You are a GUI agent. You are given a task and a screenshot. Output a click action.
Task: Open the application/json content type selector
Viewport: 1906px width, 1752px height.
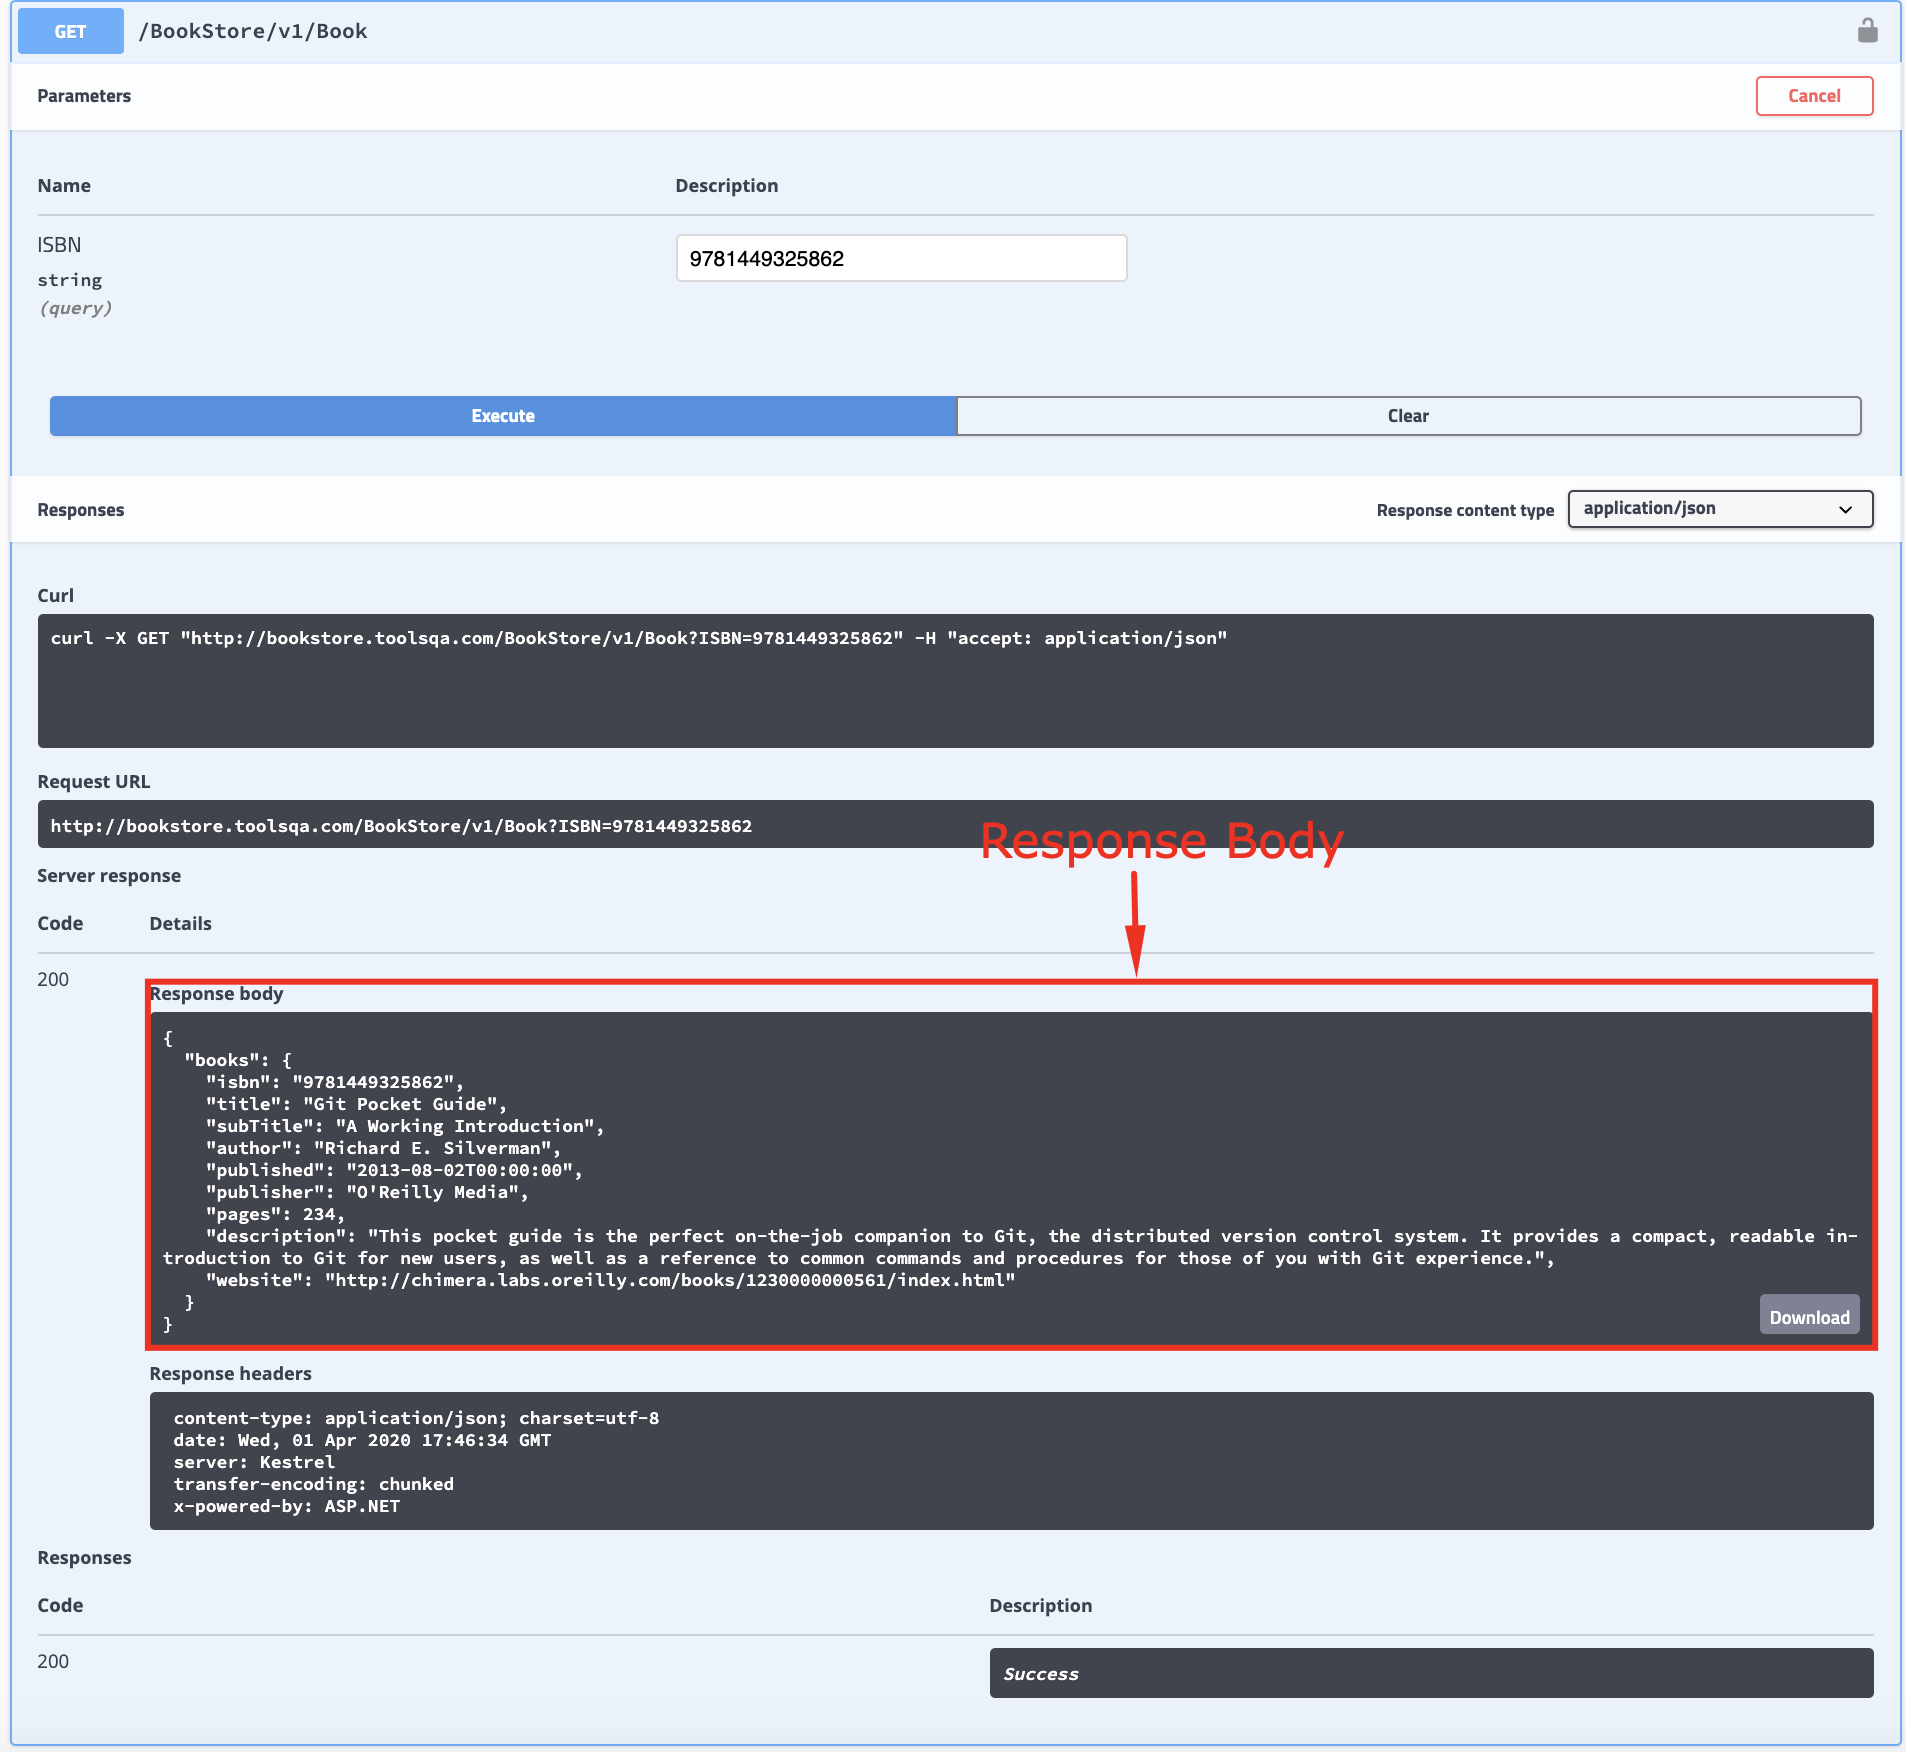click(1718, 509)
